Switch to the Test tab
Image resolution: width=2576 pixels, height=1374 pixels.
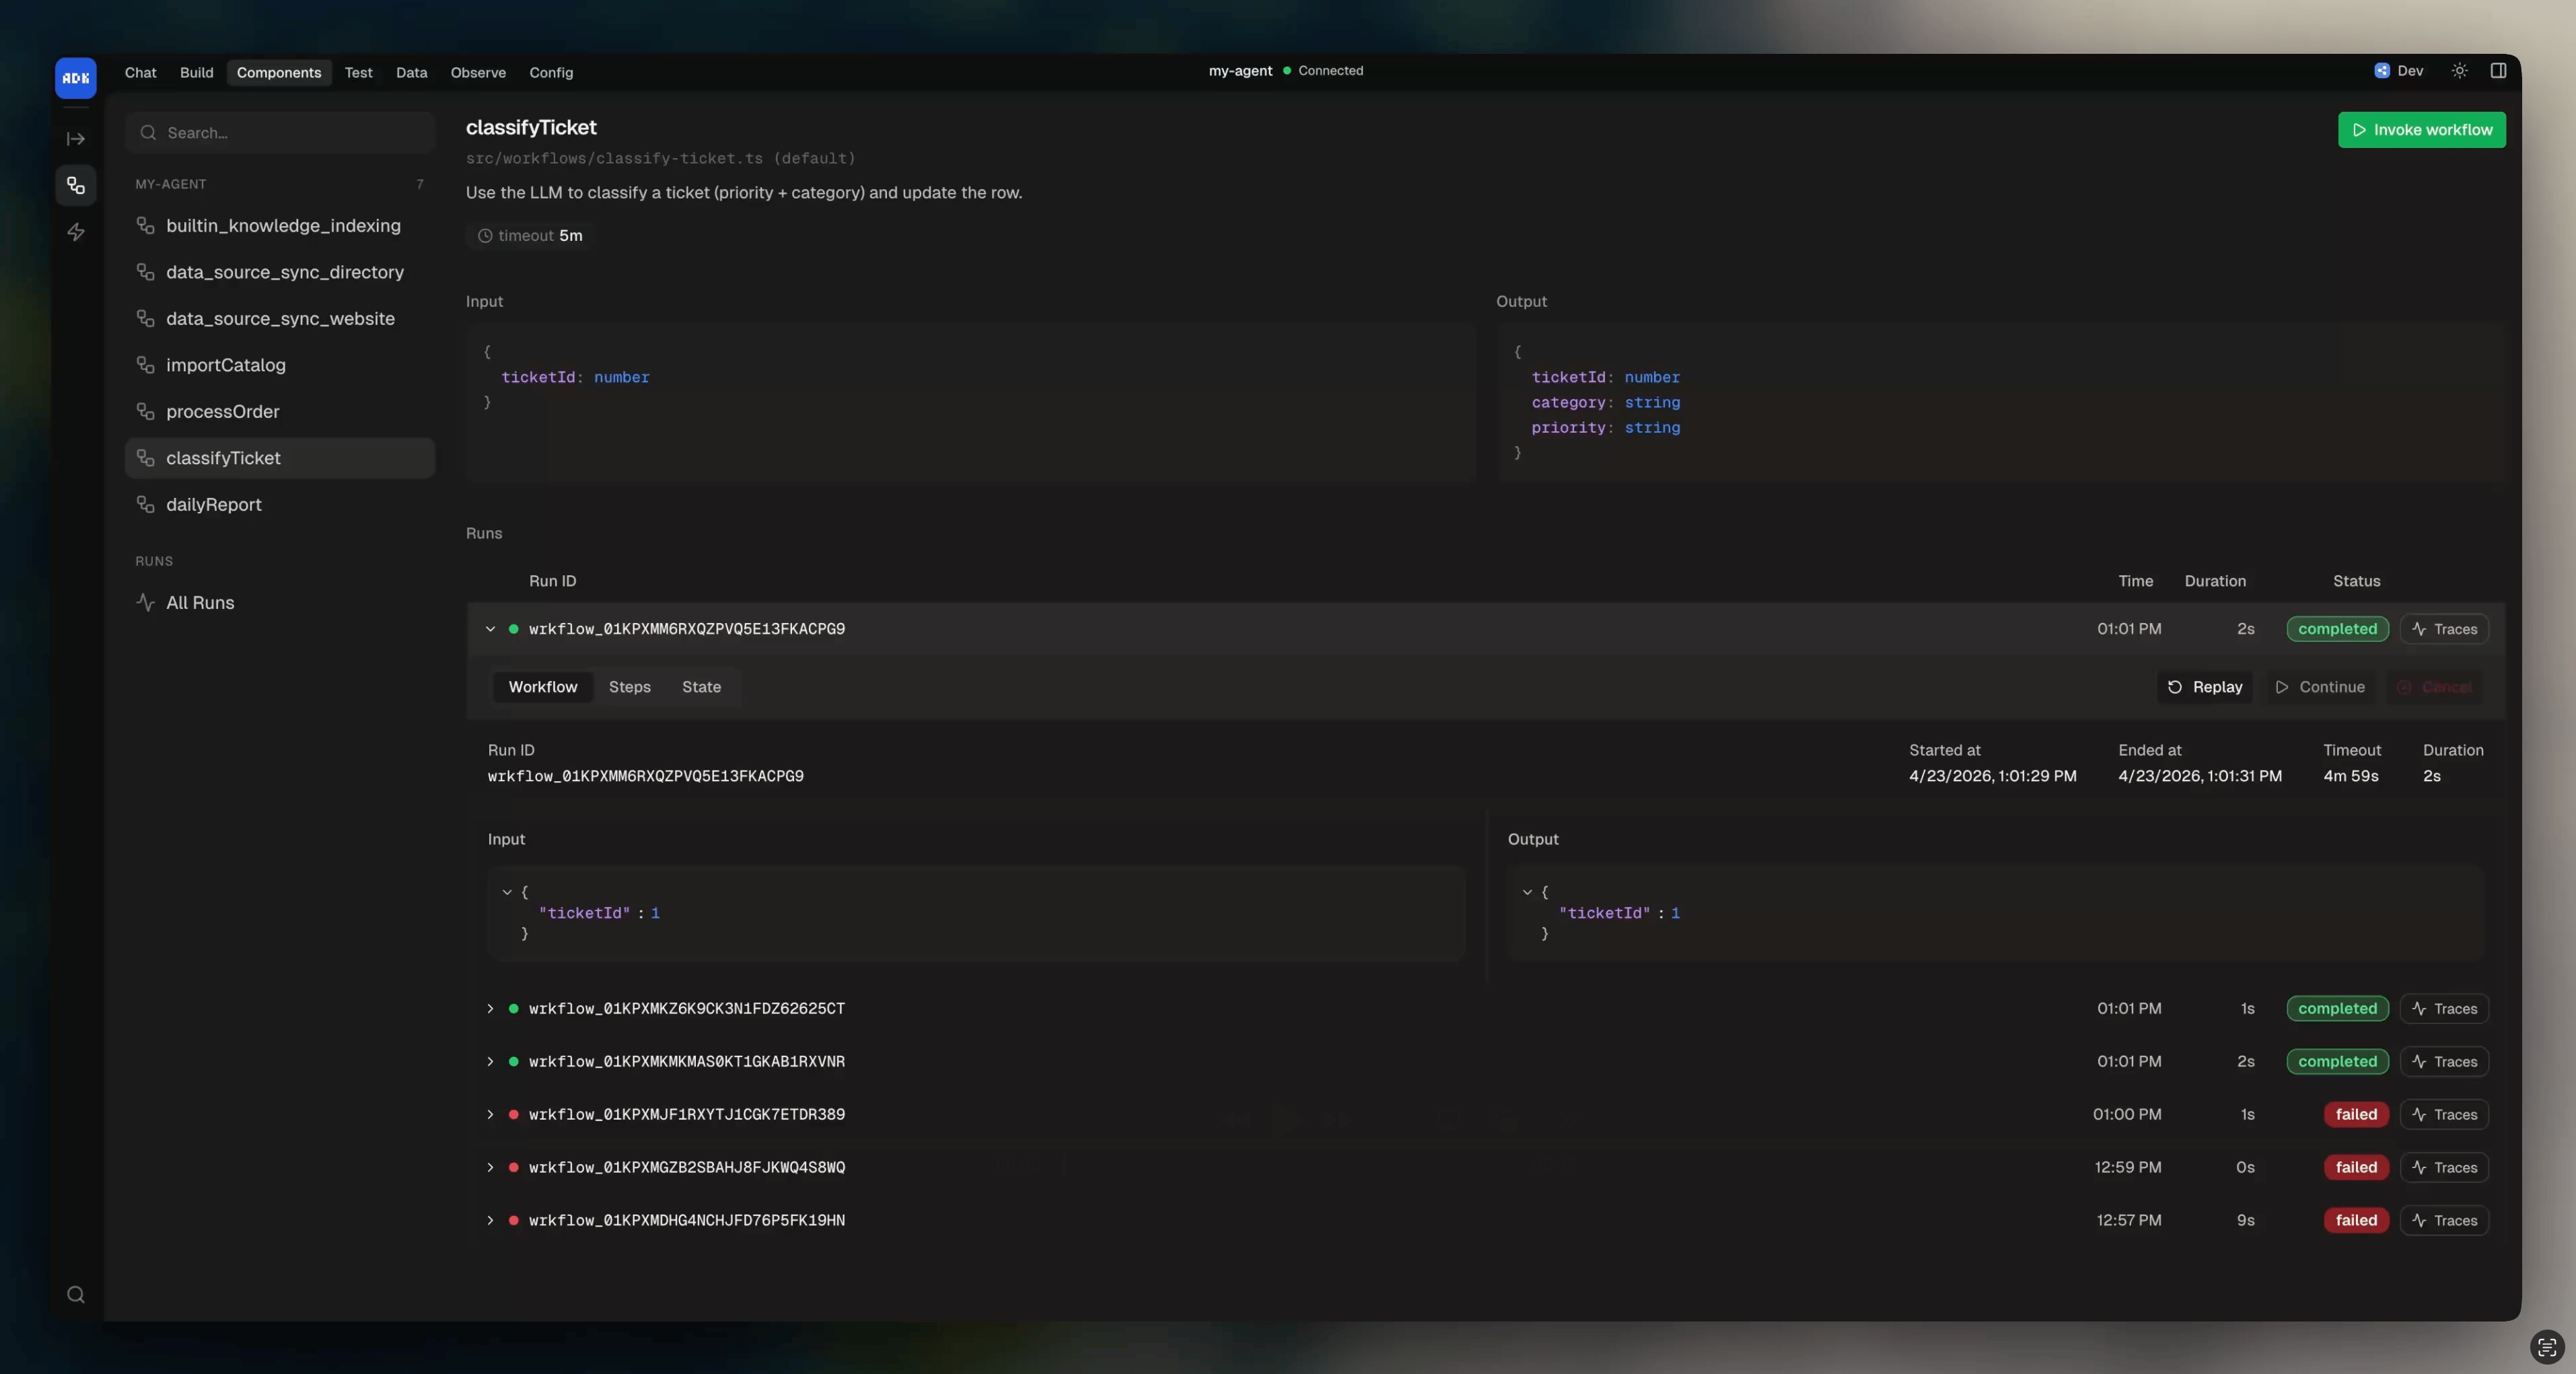(x=358, y=72)
